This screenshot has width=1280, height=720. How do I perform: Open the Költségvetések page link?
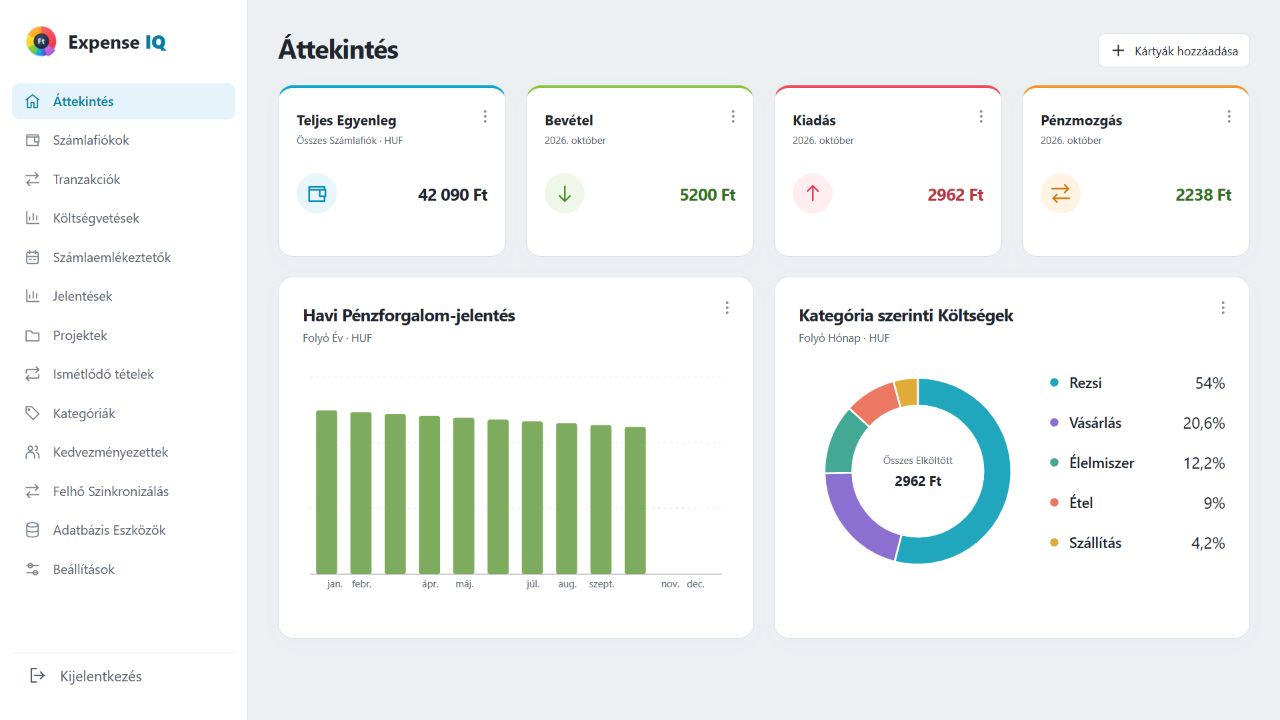click(124, 218)
